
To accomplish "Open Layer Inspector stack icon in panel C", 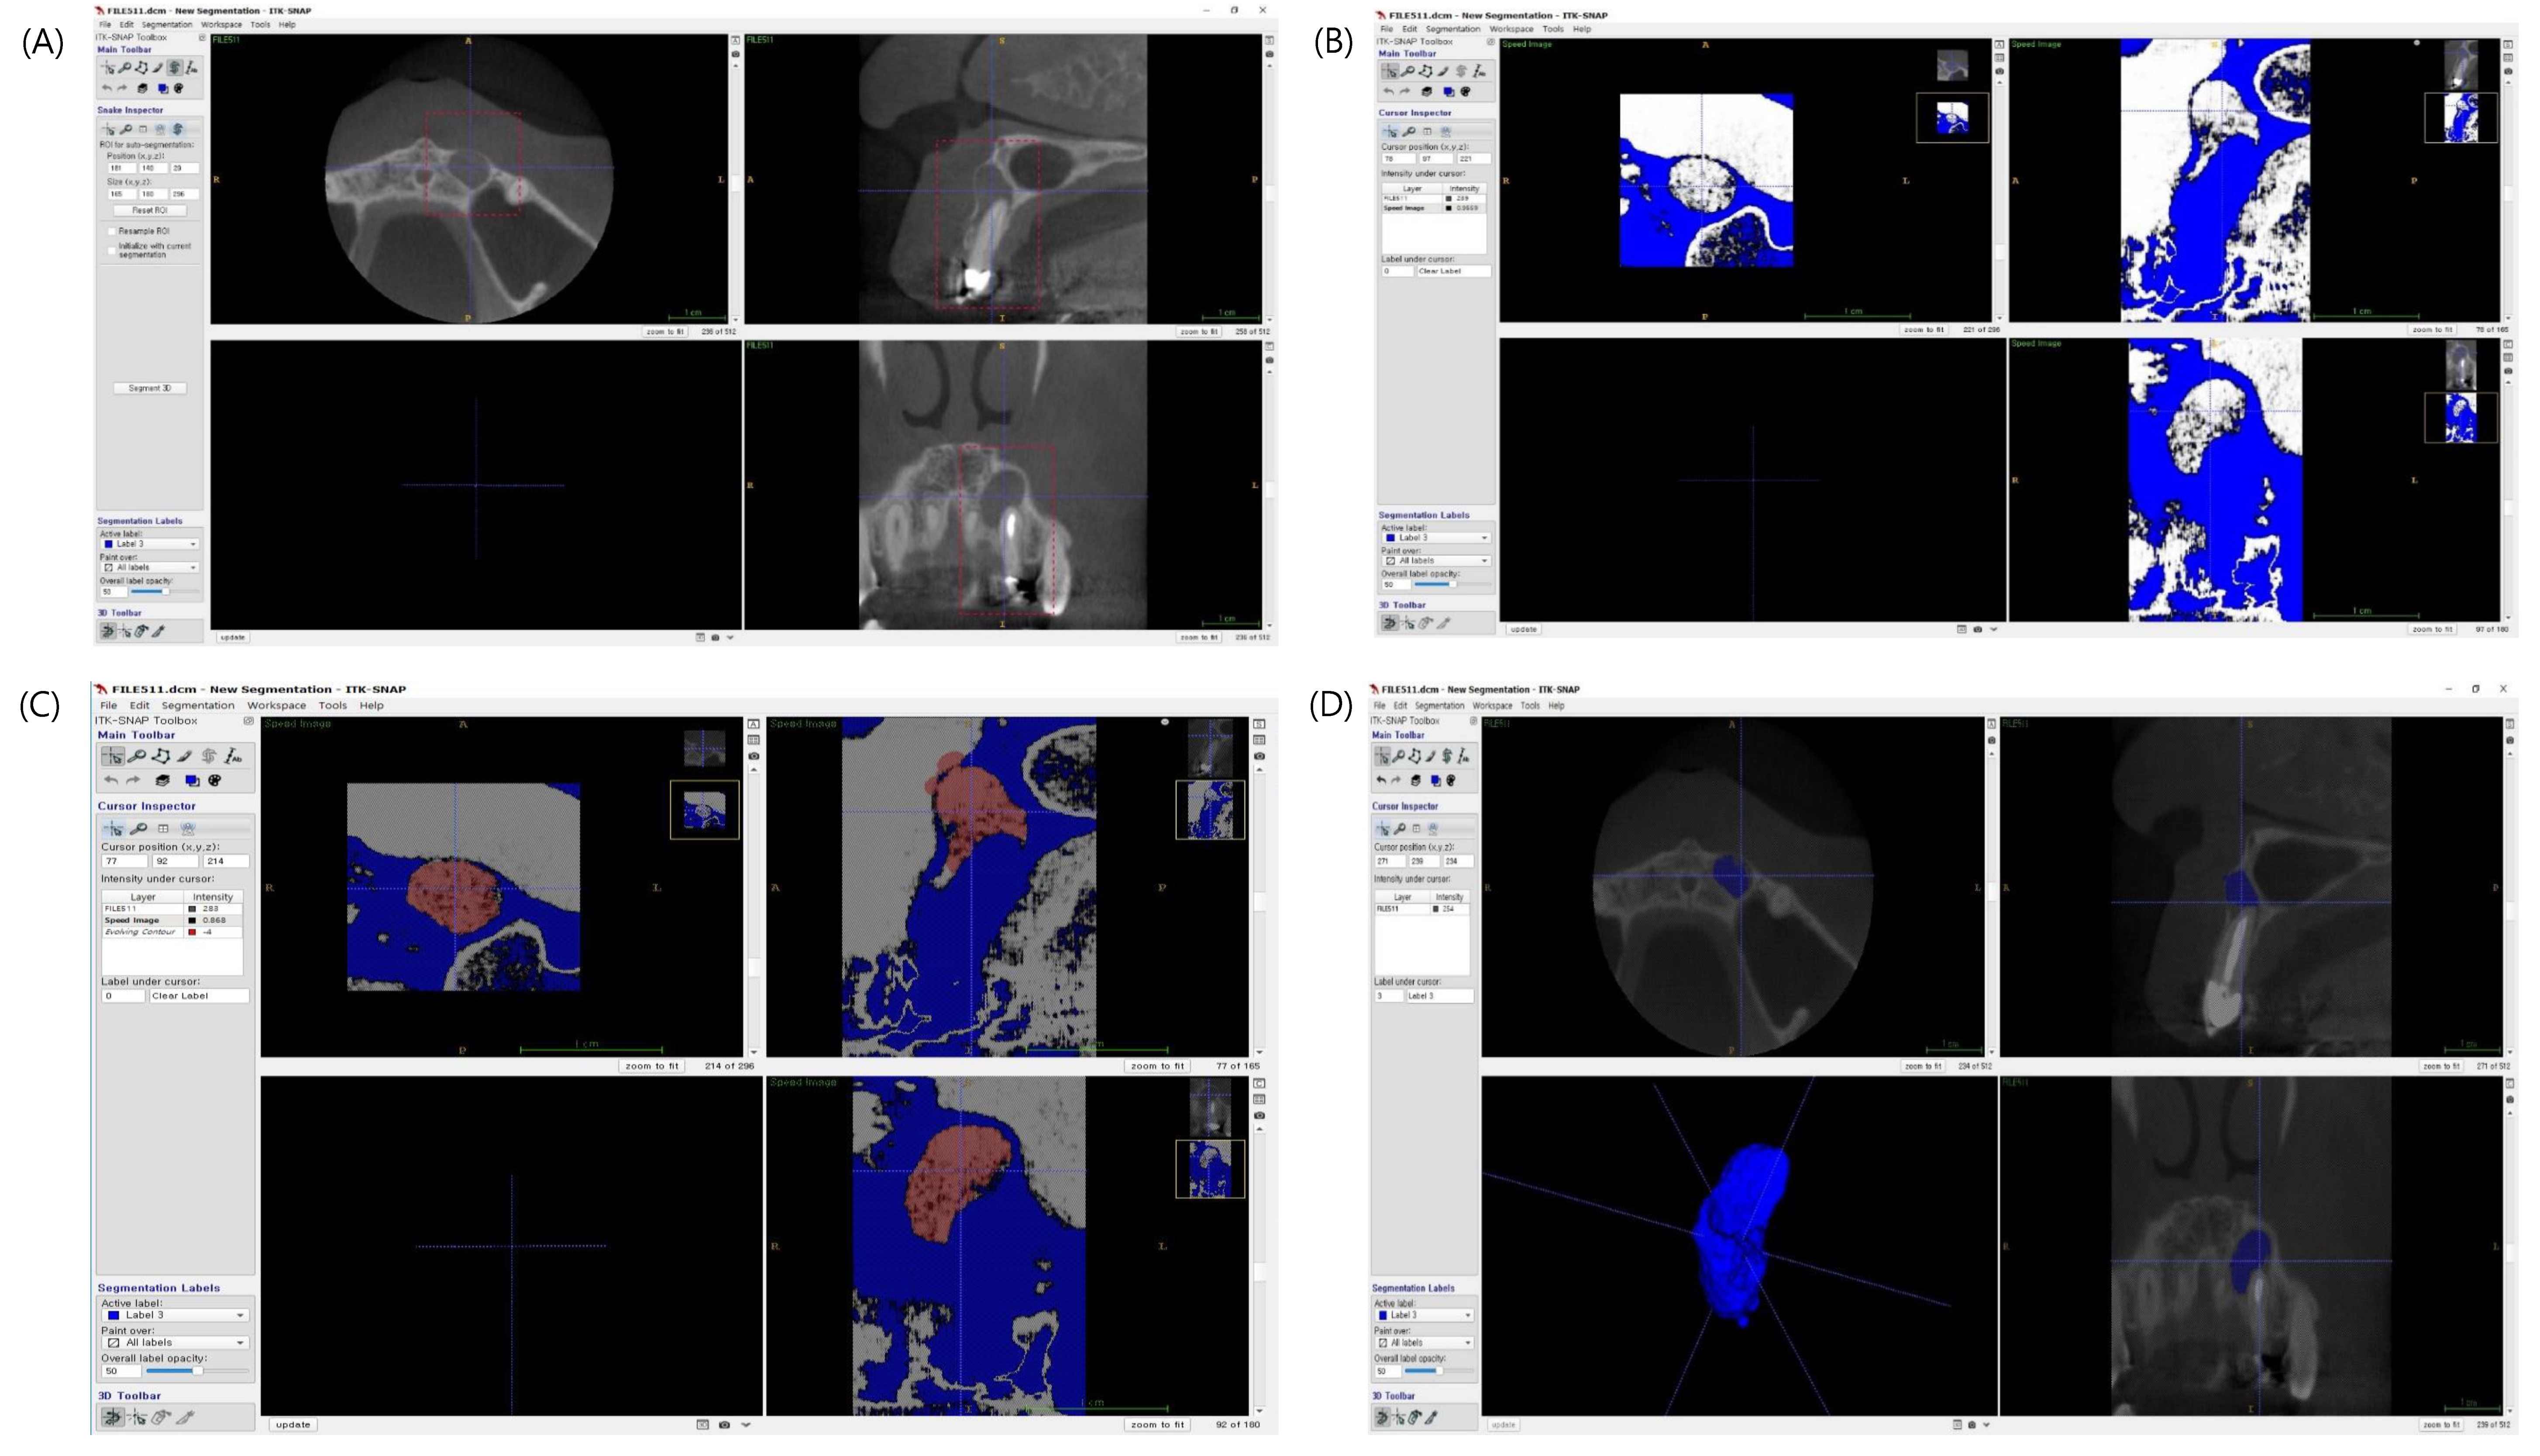I will pos(162,780).
